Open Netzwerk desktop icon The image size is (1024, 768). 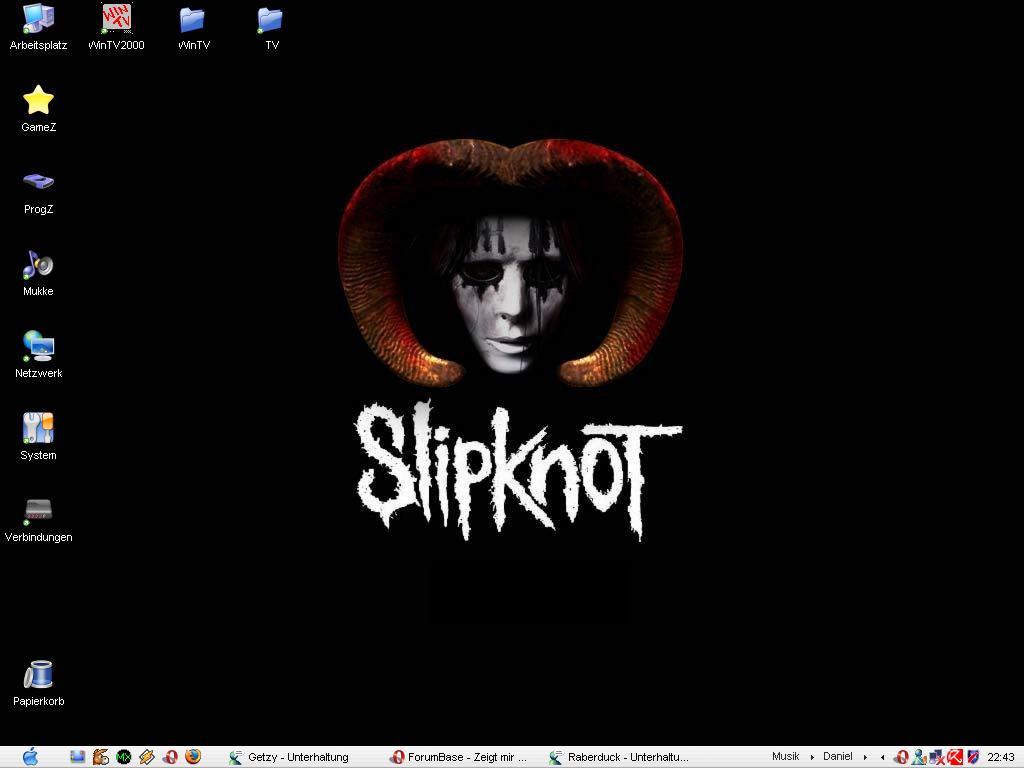point(38,355)
